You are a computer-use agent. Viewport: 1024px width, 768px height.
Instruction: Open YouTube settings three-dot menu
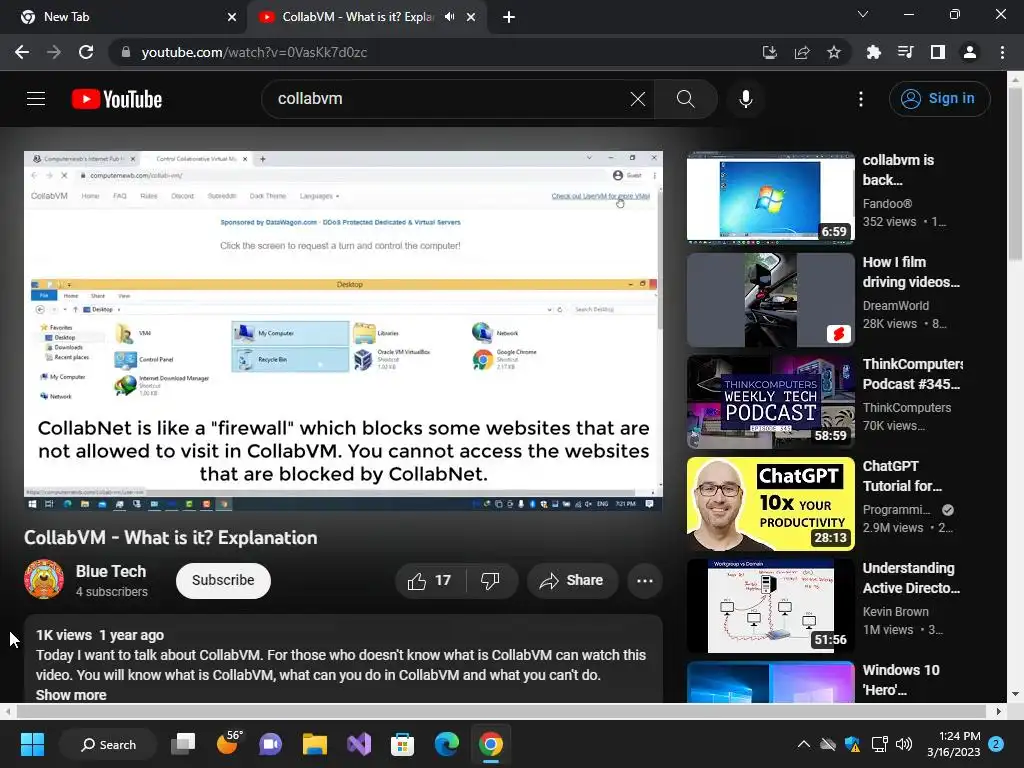(x=861, y=99)
